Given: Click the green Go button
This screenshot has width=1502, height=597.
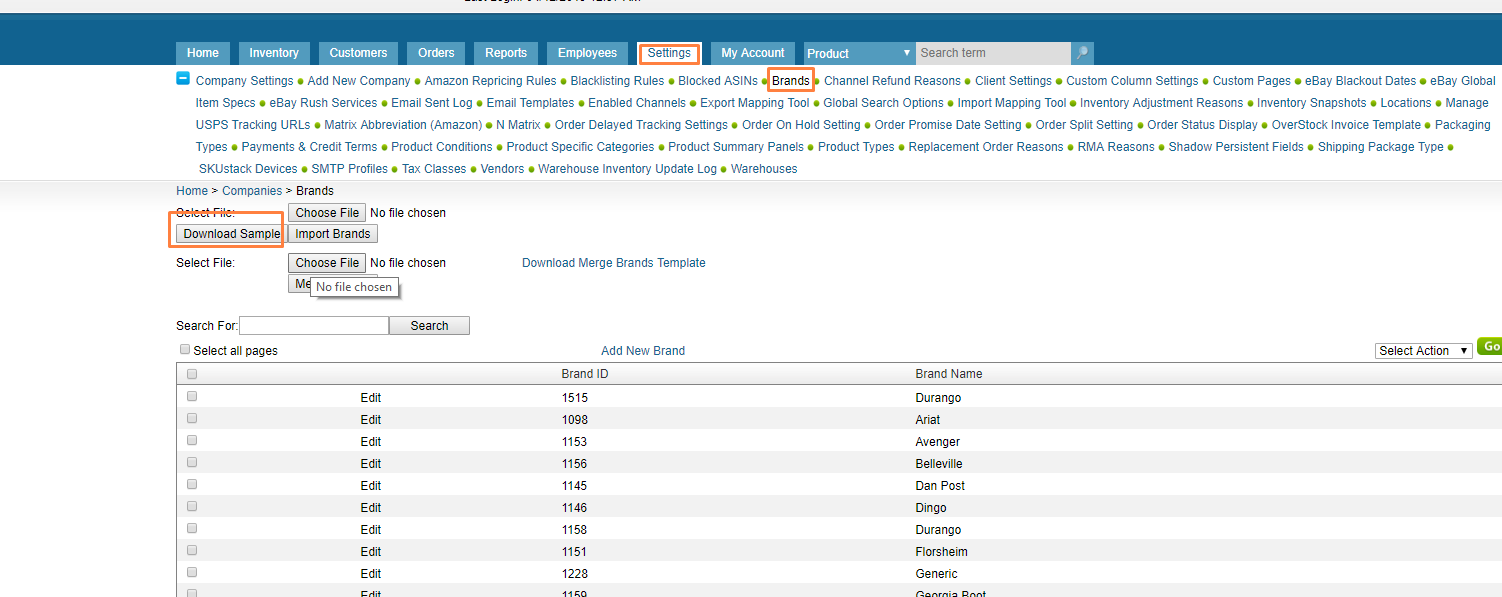Looking at the screenshot, I should tap(1490, 346).
